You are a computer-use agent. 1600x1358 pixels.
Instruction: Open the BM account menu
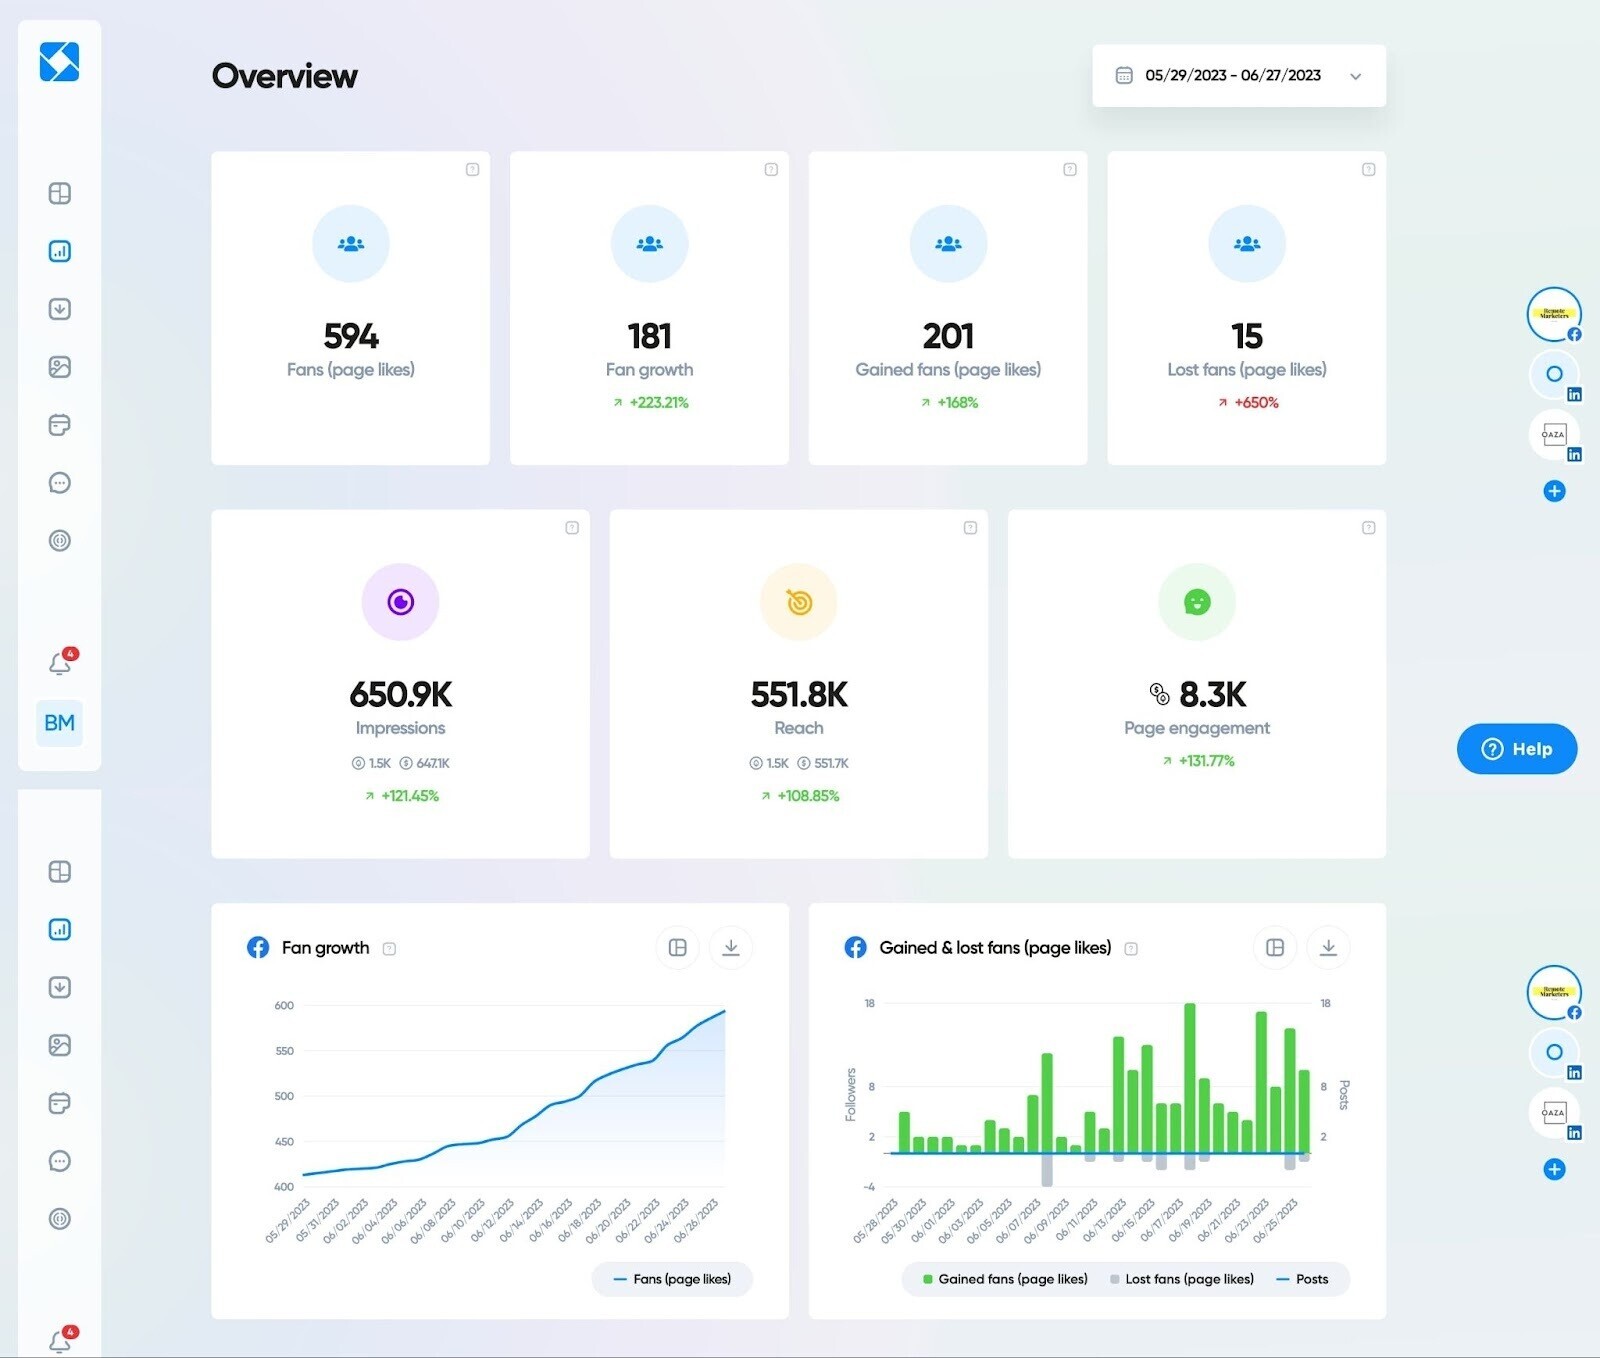coord(59,723)
